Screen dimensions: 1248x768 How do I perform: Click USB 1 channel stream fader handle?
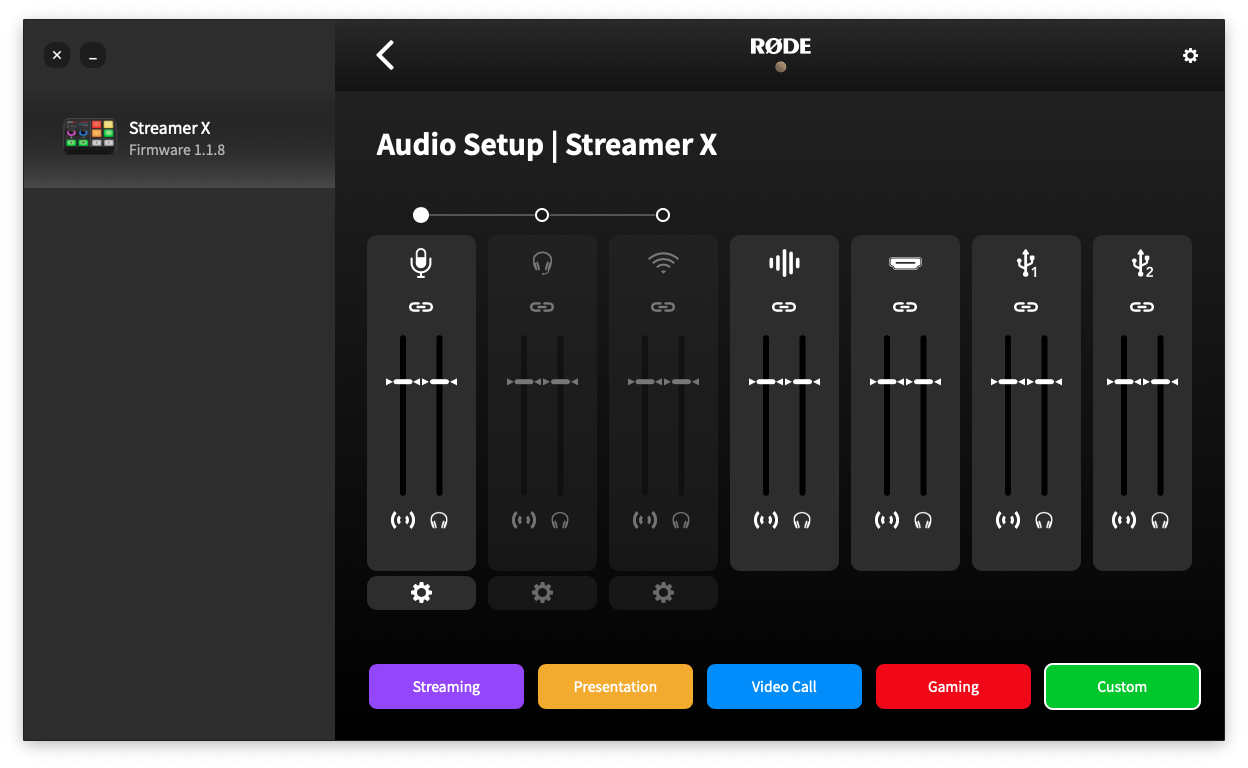[1008, 381]
